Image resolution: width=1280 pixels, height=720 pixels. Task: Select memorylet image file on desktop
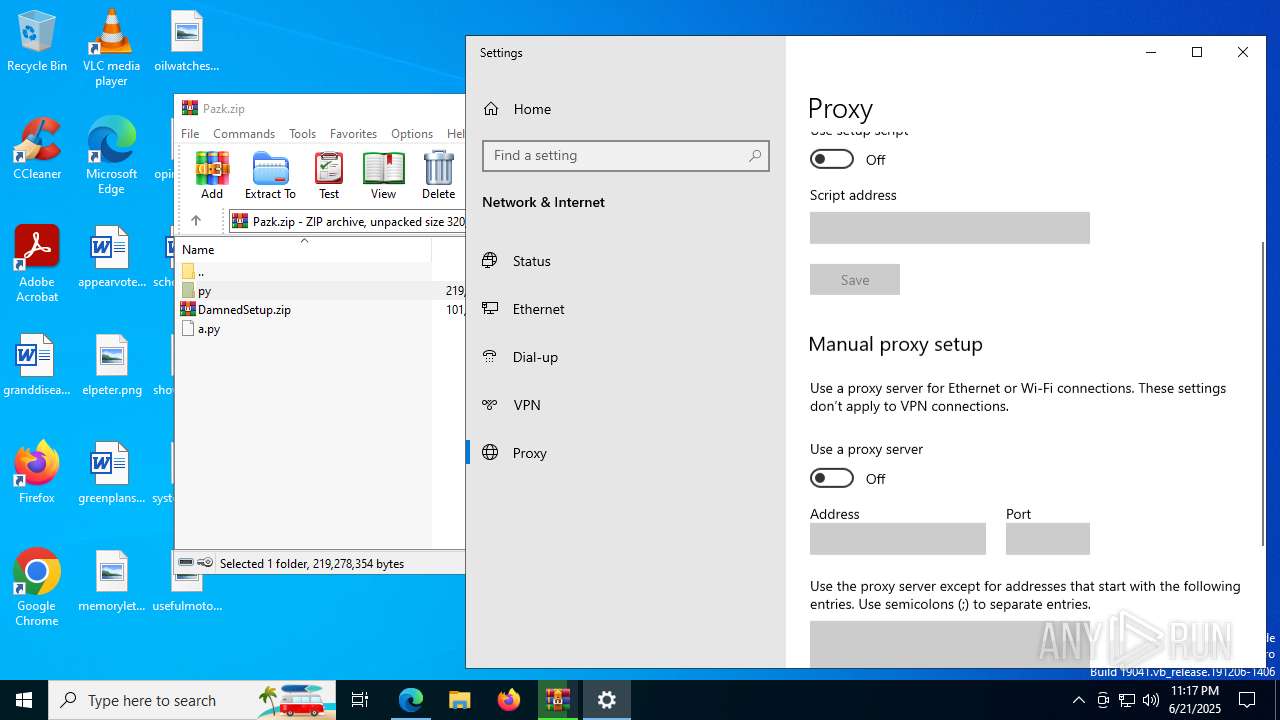(x=111, y=581)
